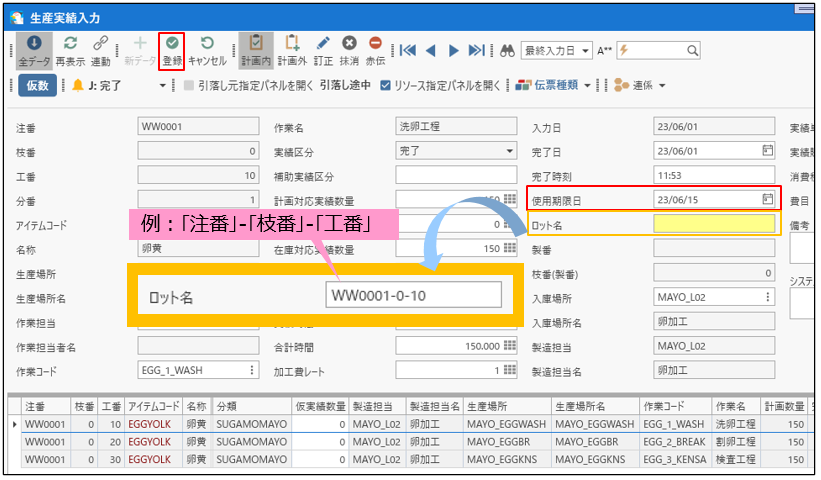
Task: Click the 製番 field
Action: click(714, 248)
